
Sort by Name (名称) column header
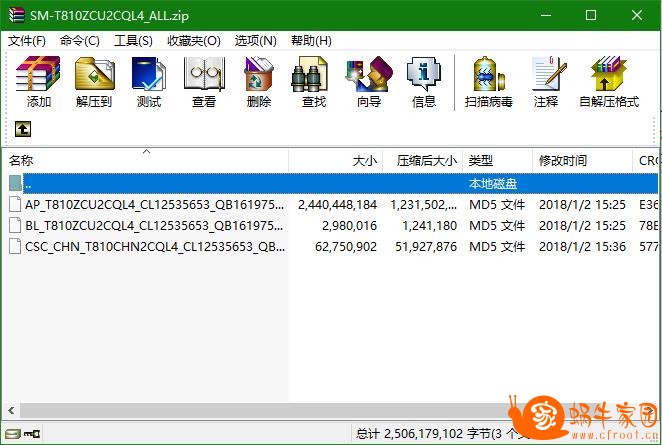(x=145, y=160)
